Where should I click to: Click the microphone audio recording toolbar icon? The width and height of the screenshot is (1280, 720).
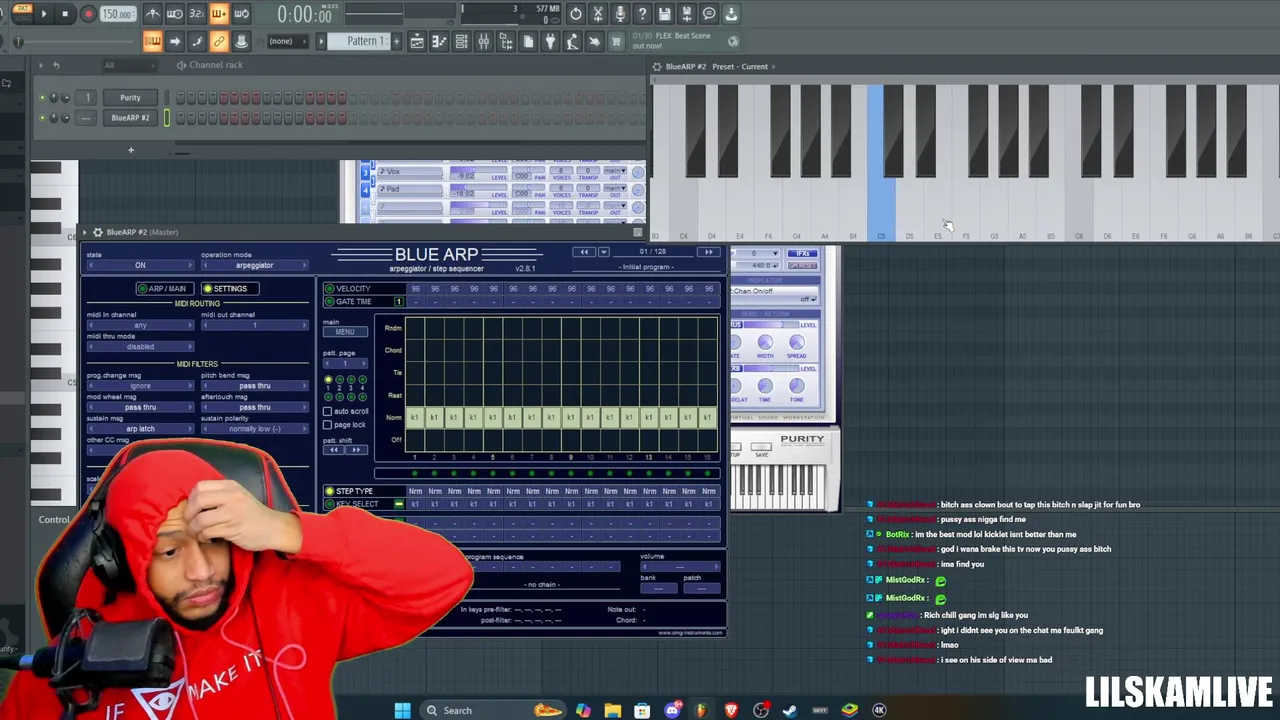point(620,14)
